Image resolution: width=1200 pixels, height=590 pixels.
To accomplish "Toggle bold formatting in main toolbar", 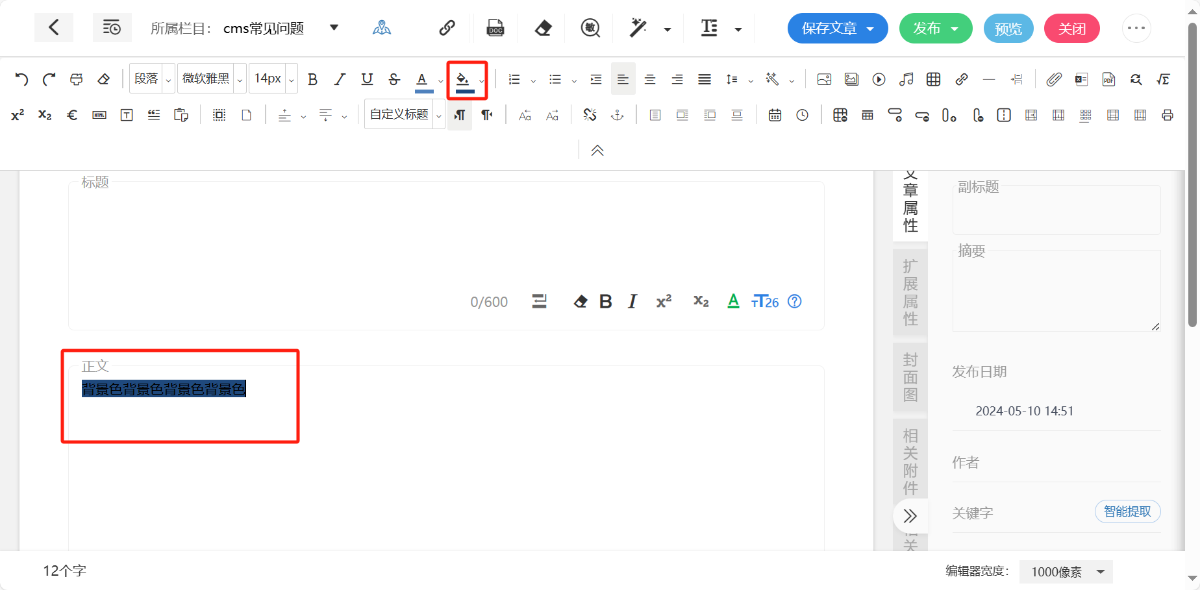I will tap(312, 79).
